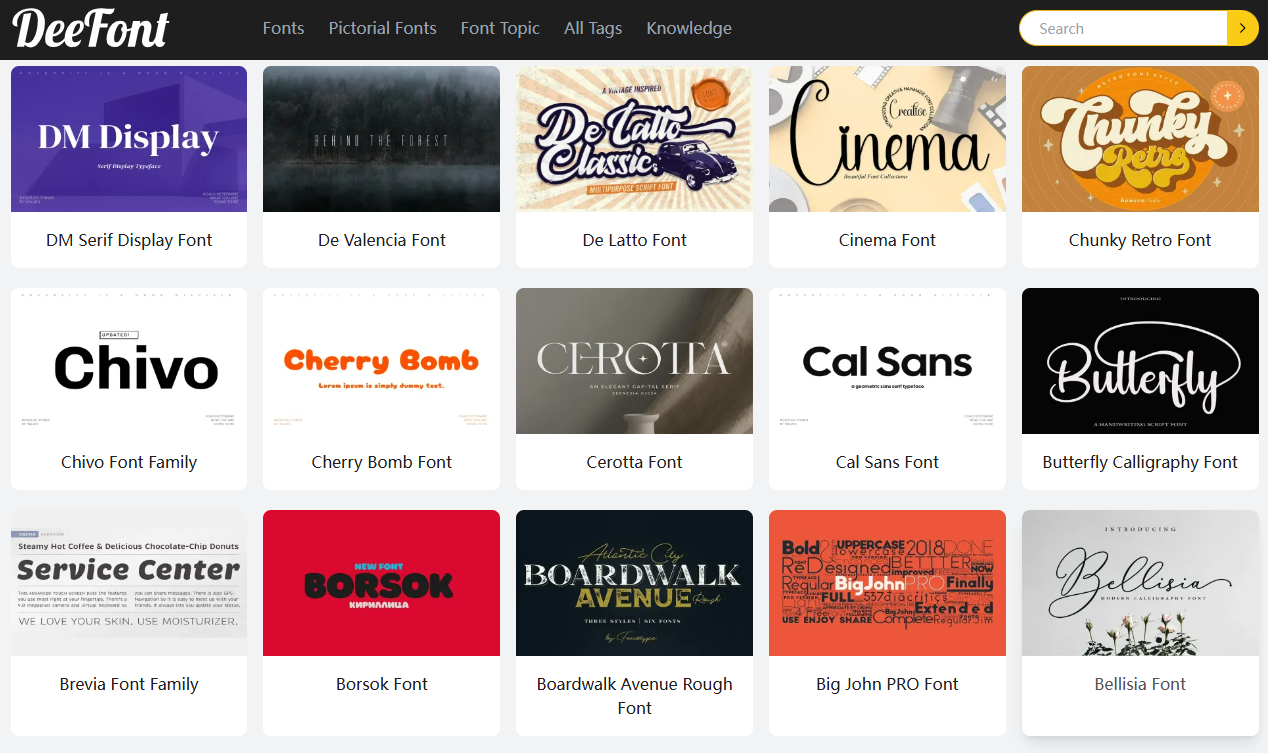This screenshot has height=753, width=1268.
Task: Open the Pictorial Fonts menu item
Action: (382, 28)
